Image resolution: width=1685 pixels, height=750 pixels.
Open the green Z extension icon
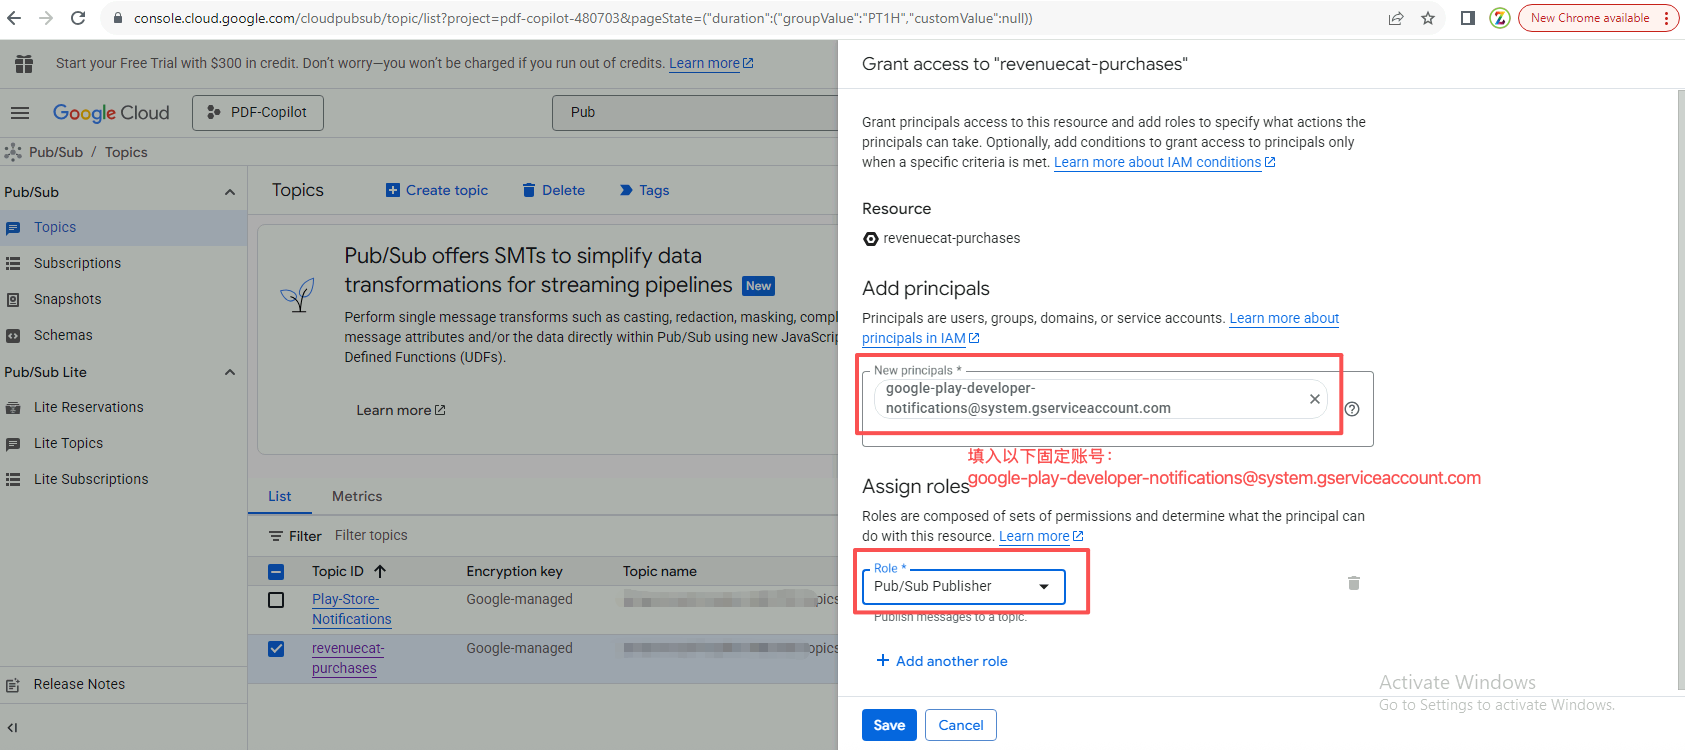pyautogui.click(x=1500, y=18)
